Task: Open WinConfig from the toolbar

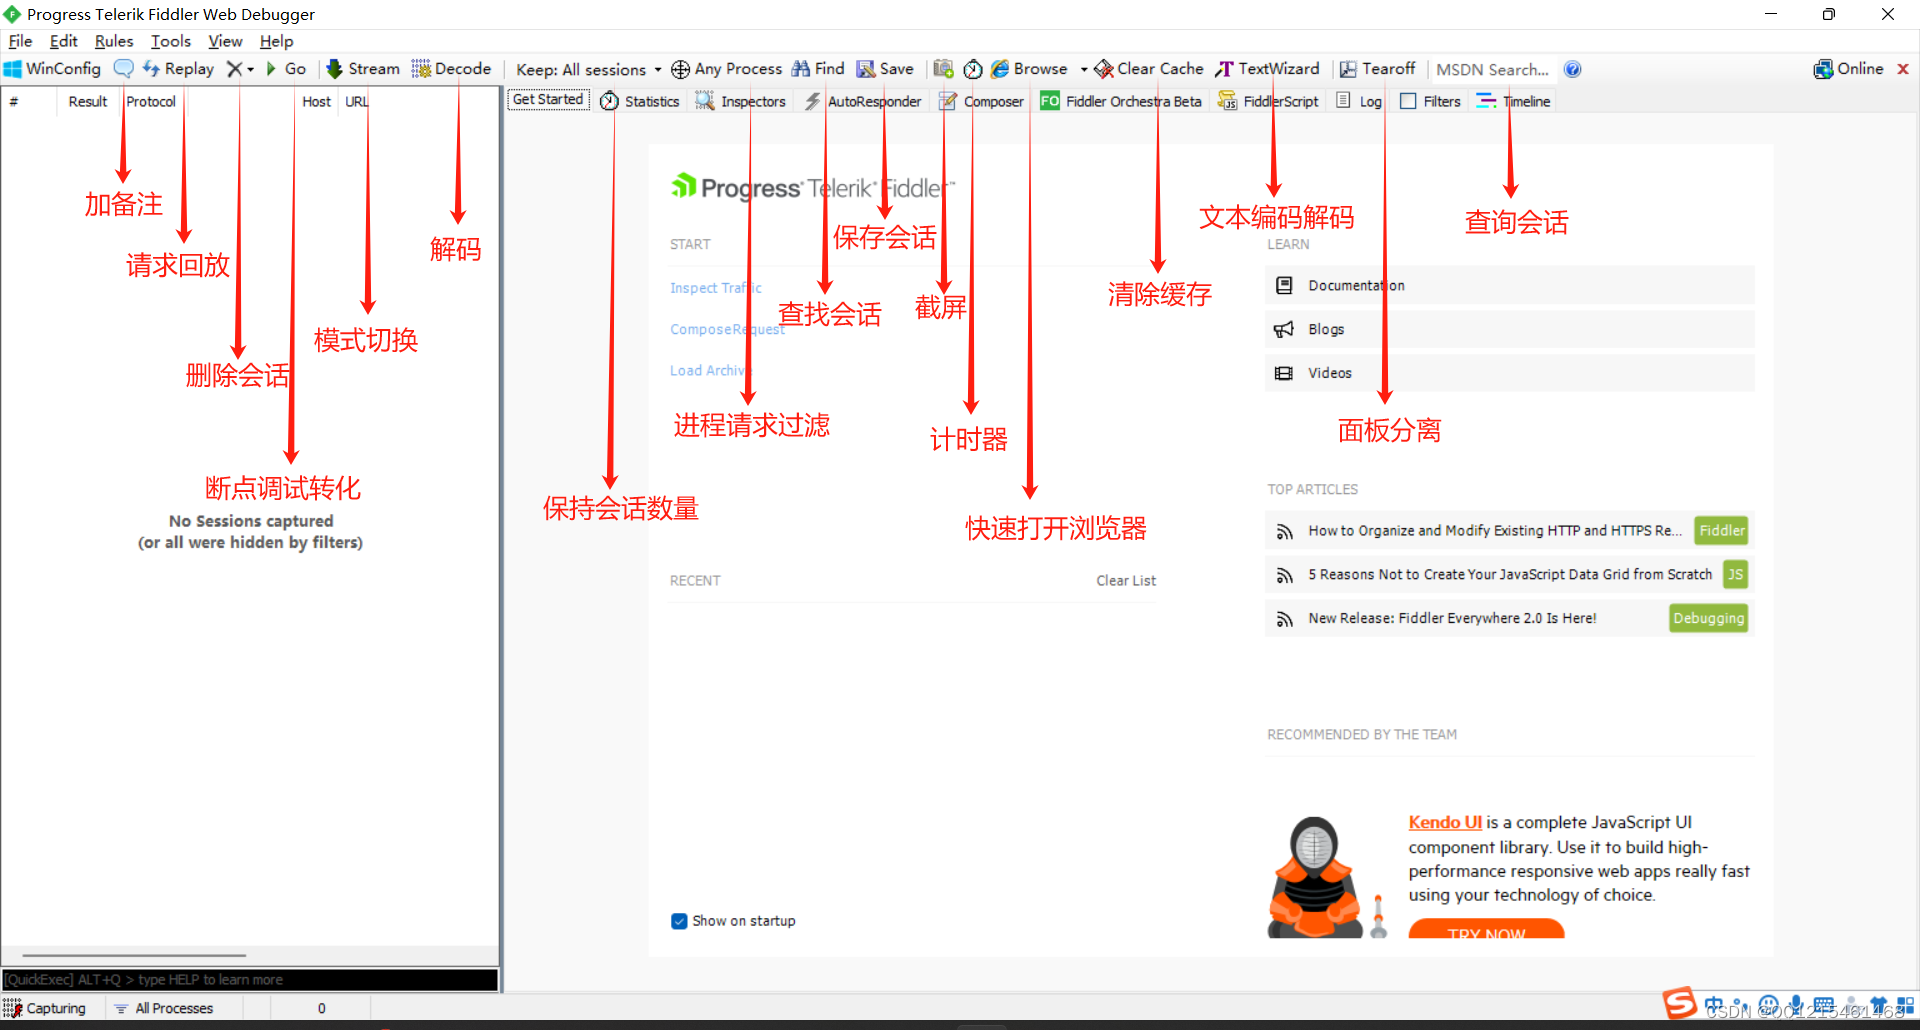Action: coord(52,69)
